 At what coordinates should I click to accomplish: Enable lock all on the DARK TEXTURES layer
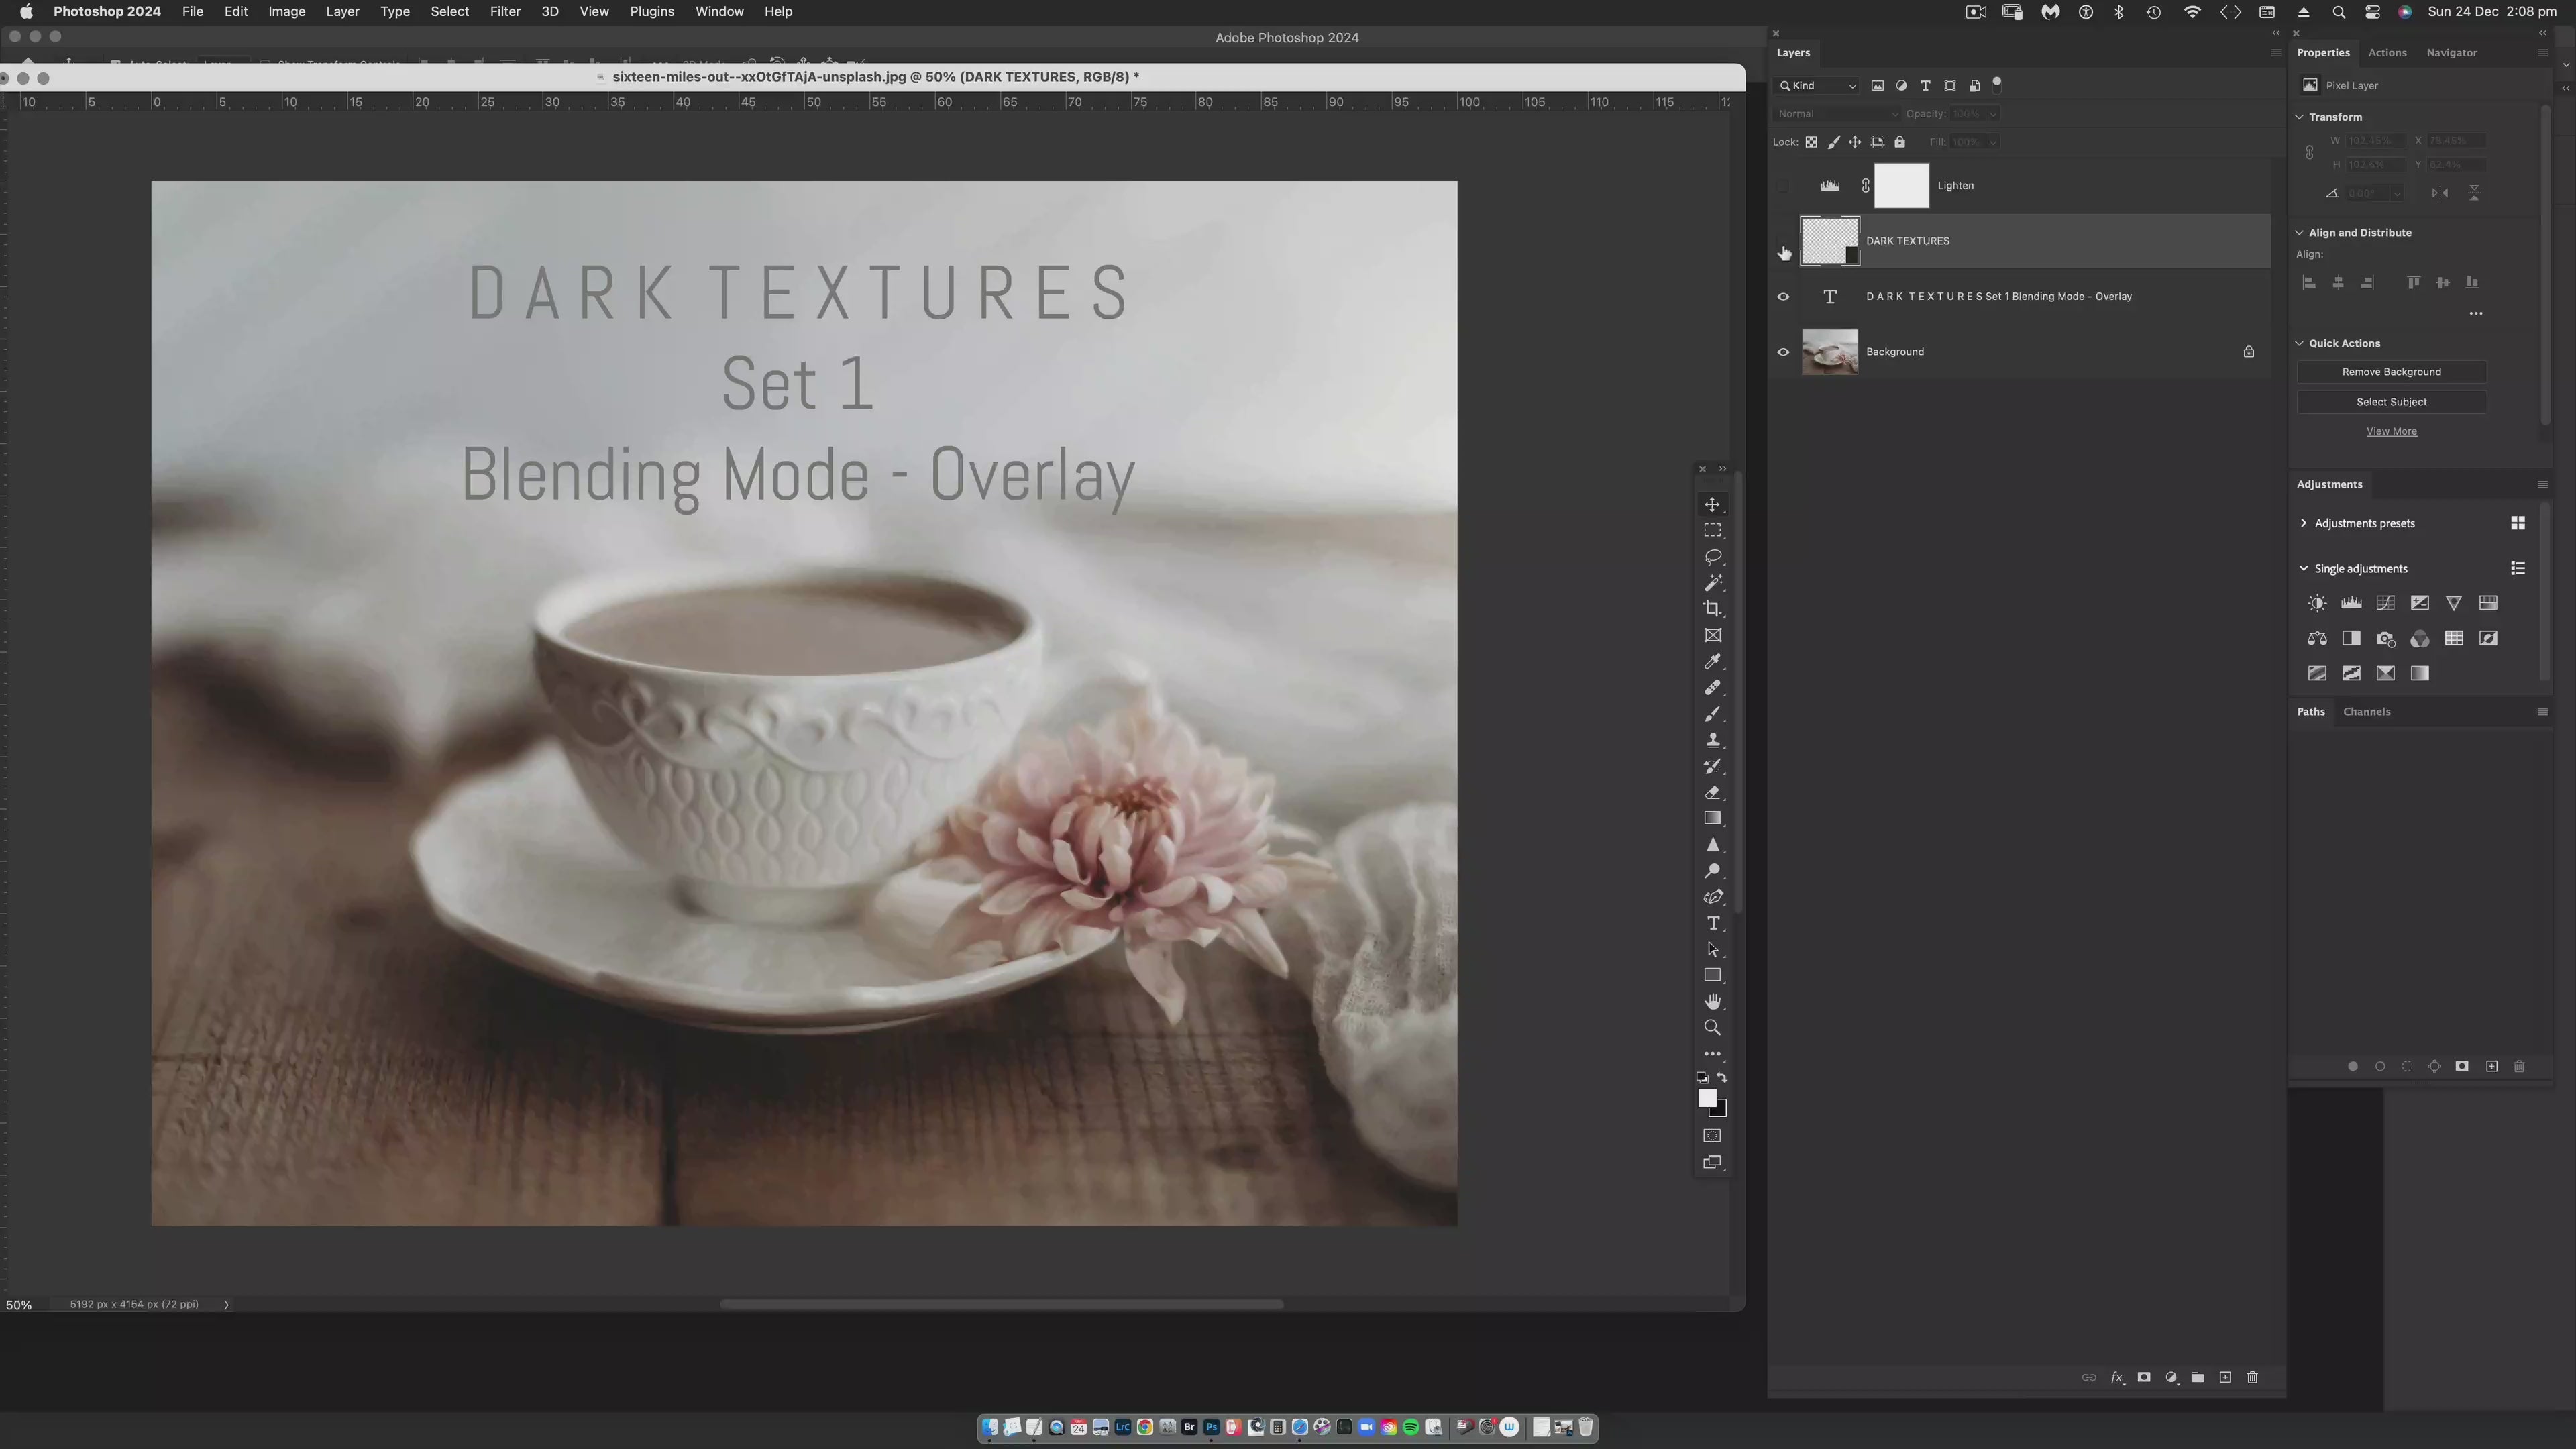point(1900,142)
